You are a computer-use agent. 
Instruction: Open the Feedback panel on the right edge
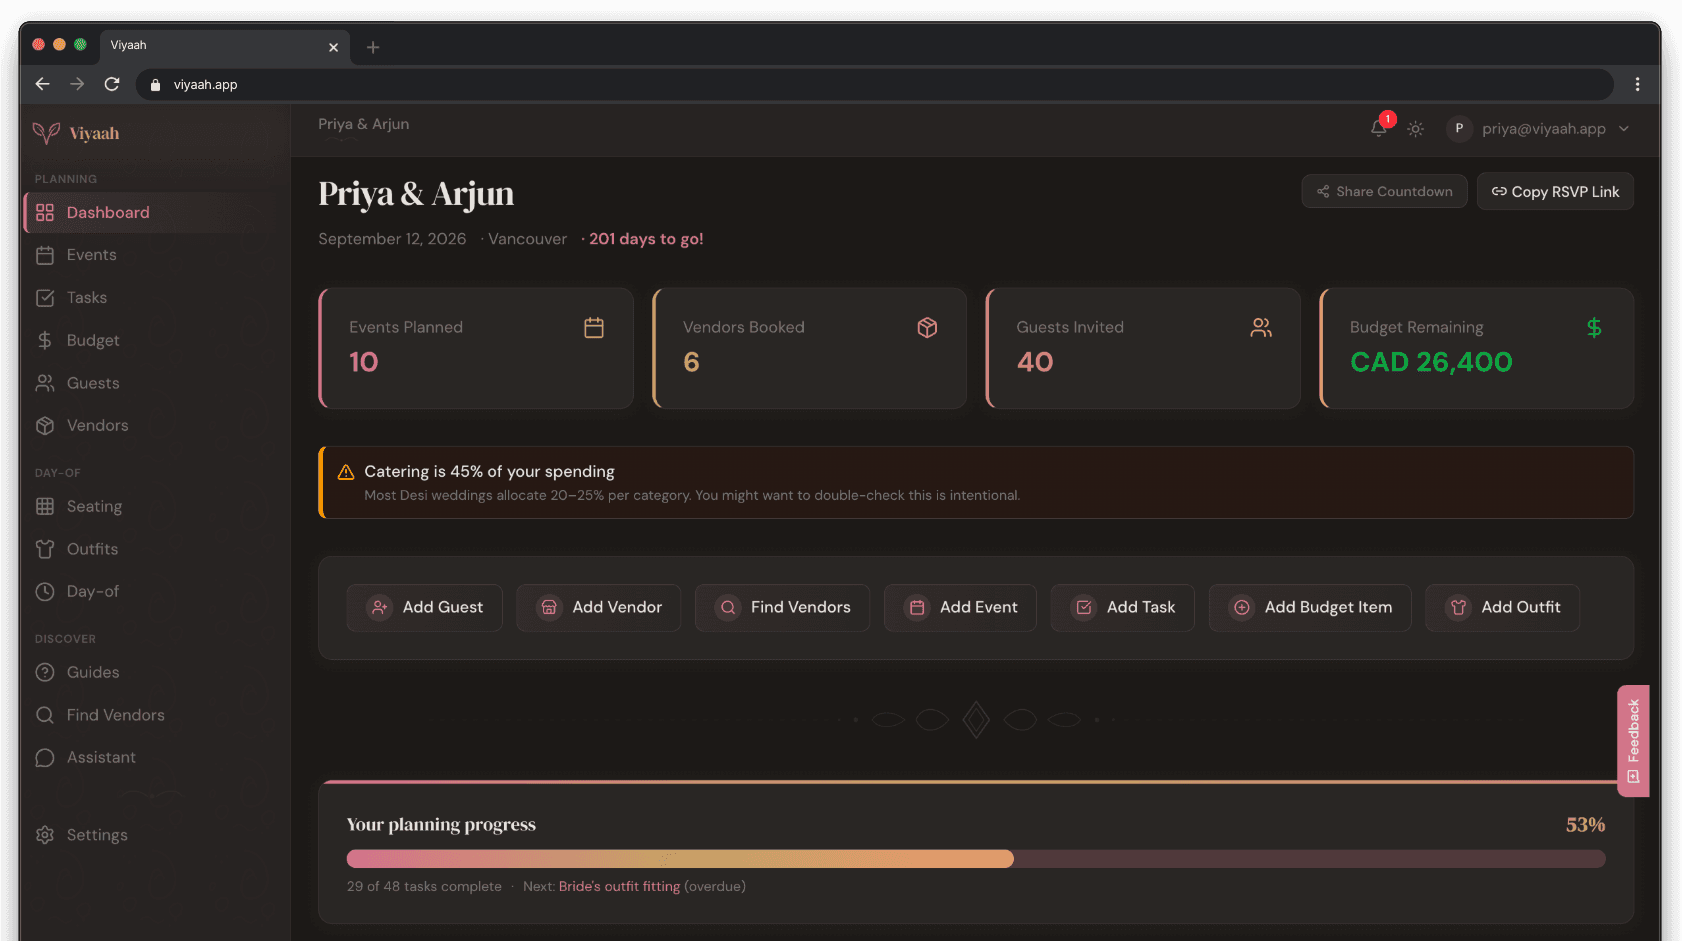(1633, 740)
